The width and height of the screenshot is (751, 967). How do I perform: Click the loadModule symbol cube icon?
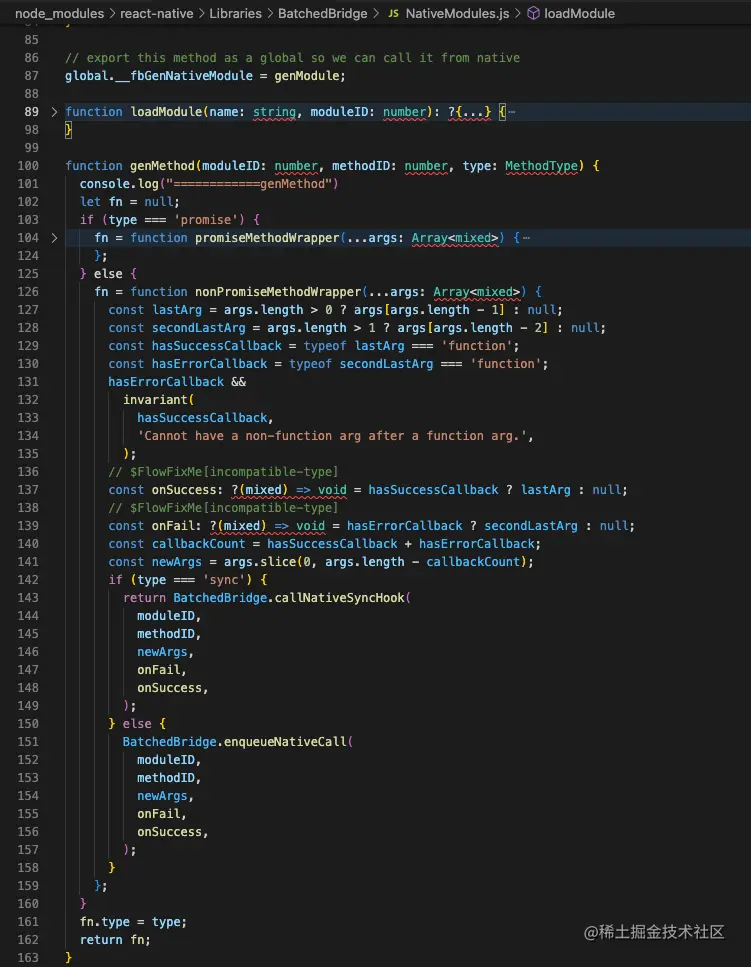coord(533,13)
